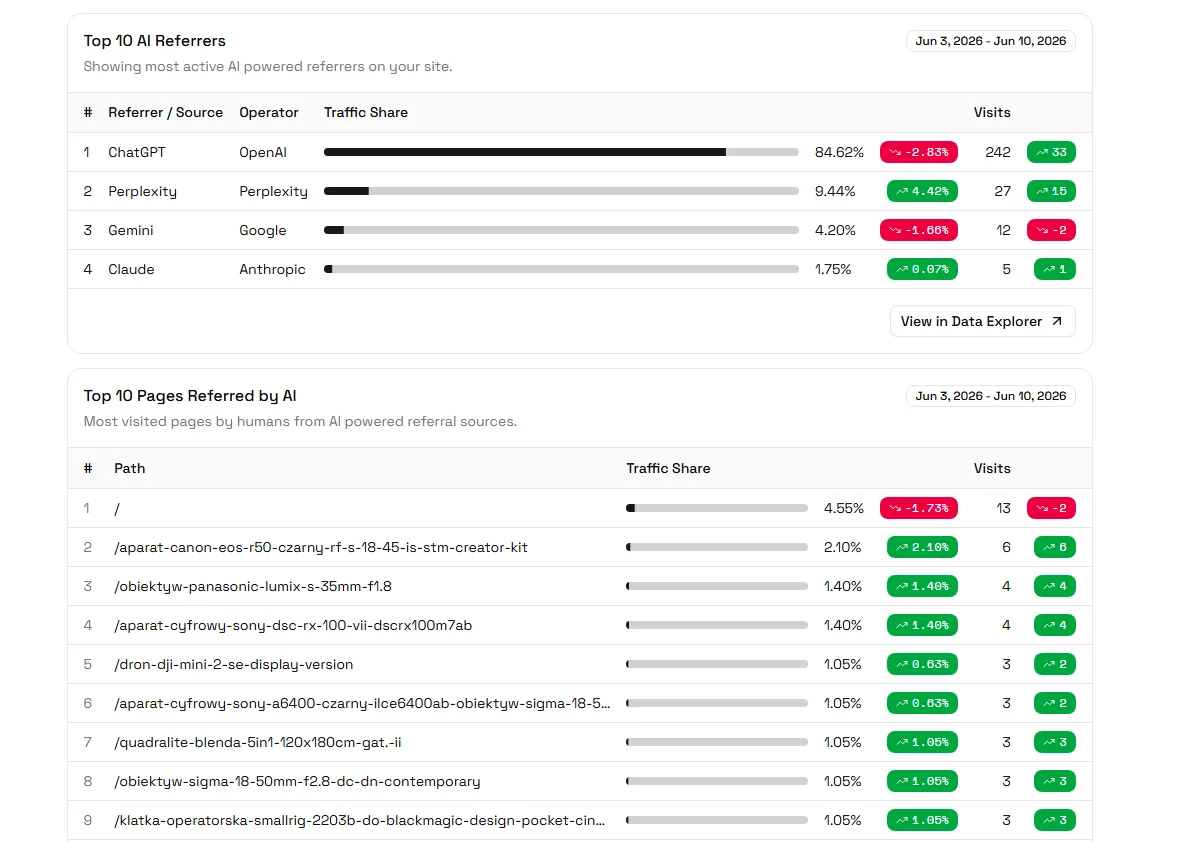This screenshot has width=1187, height=842.
Task: Click Anthropic operator cell
Action: (273, 270)
